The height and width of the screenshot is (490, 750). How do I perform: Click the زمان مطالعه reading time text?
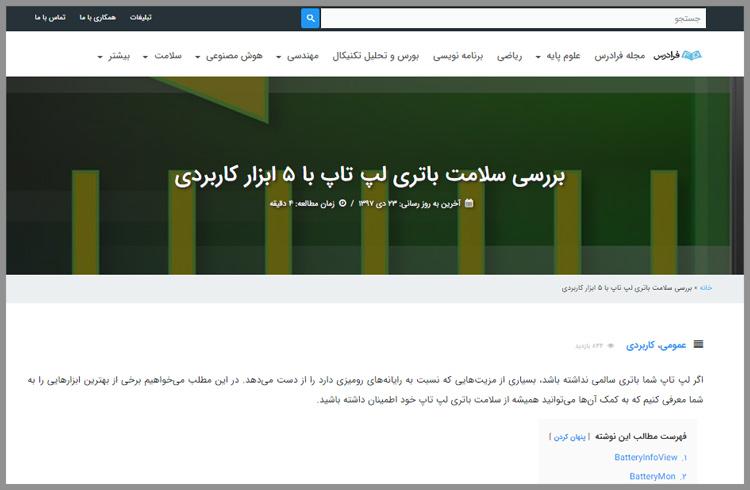click(302, 203)
